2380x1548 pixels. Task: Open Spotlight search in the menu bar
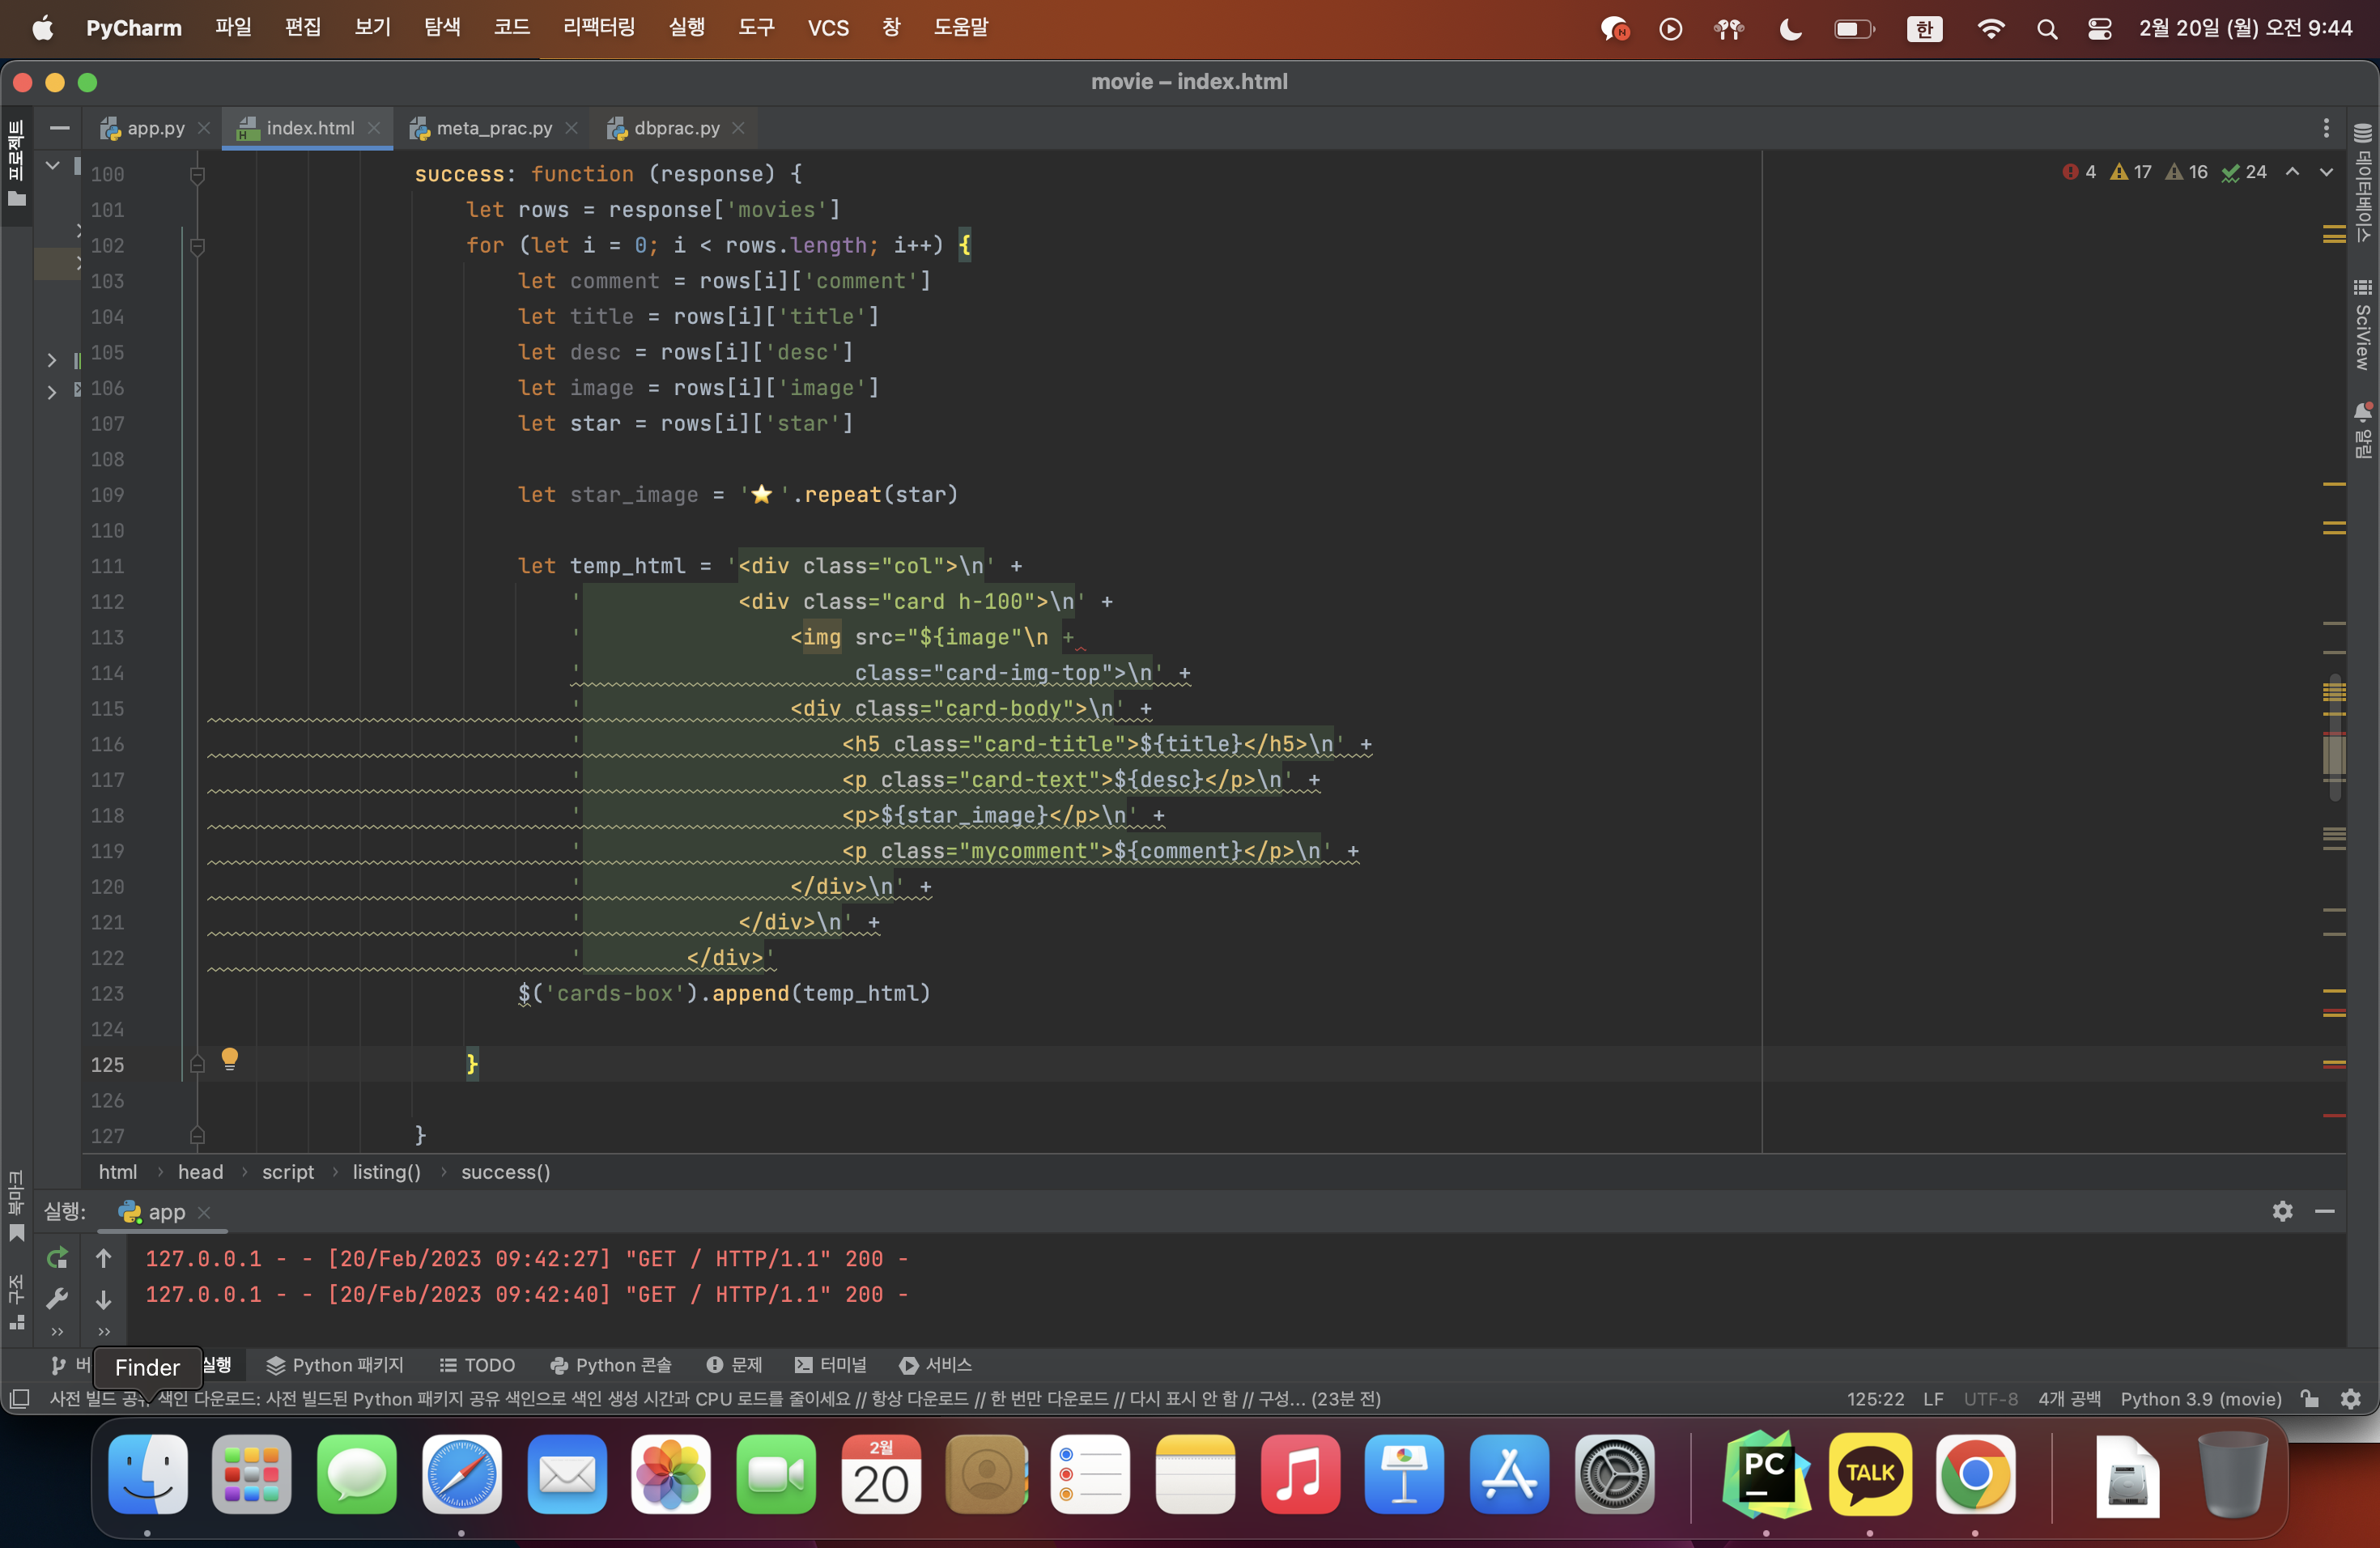[x=2047, y=29]
